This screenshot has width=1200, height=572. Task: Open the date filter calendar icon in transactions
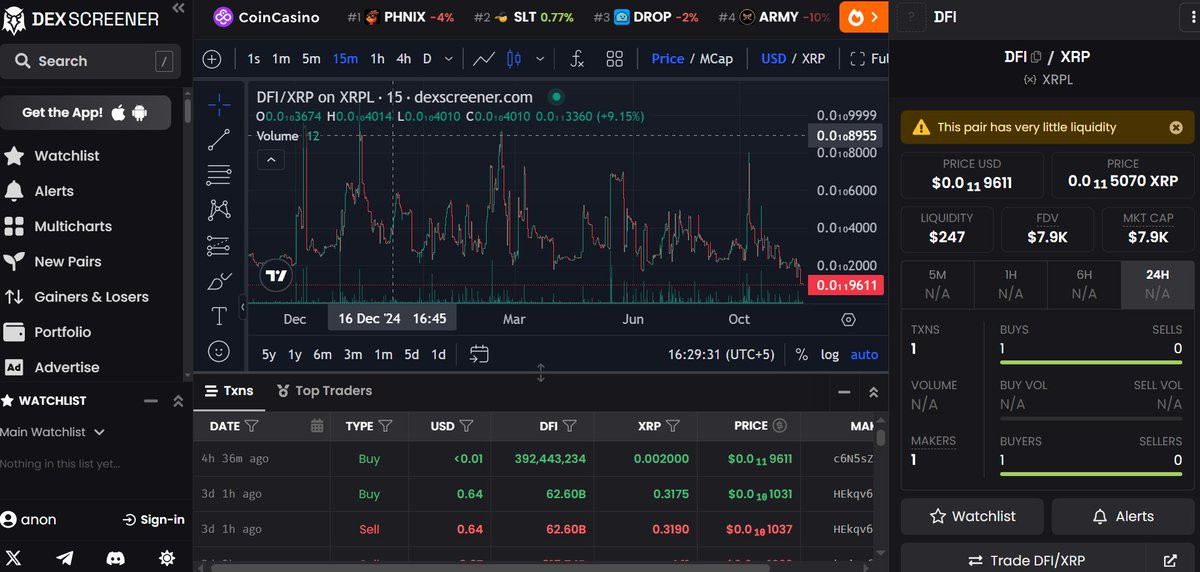click(317, 426)
